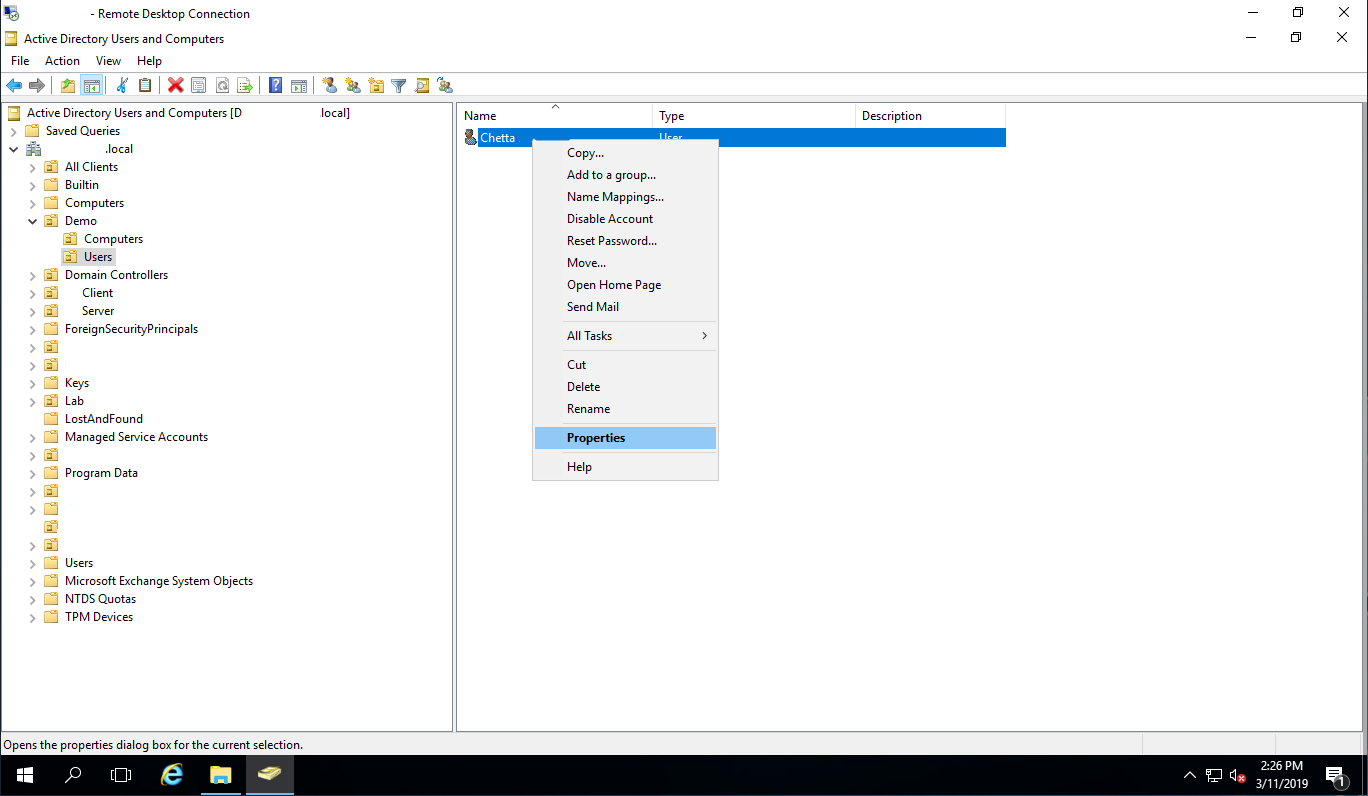Choose Rename from the context menu
Image resolution: width=1368 pixels, height=796 pixels.
click(x=625, y=409)
